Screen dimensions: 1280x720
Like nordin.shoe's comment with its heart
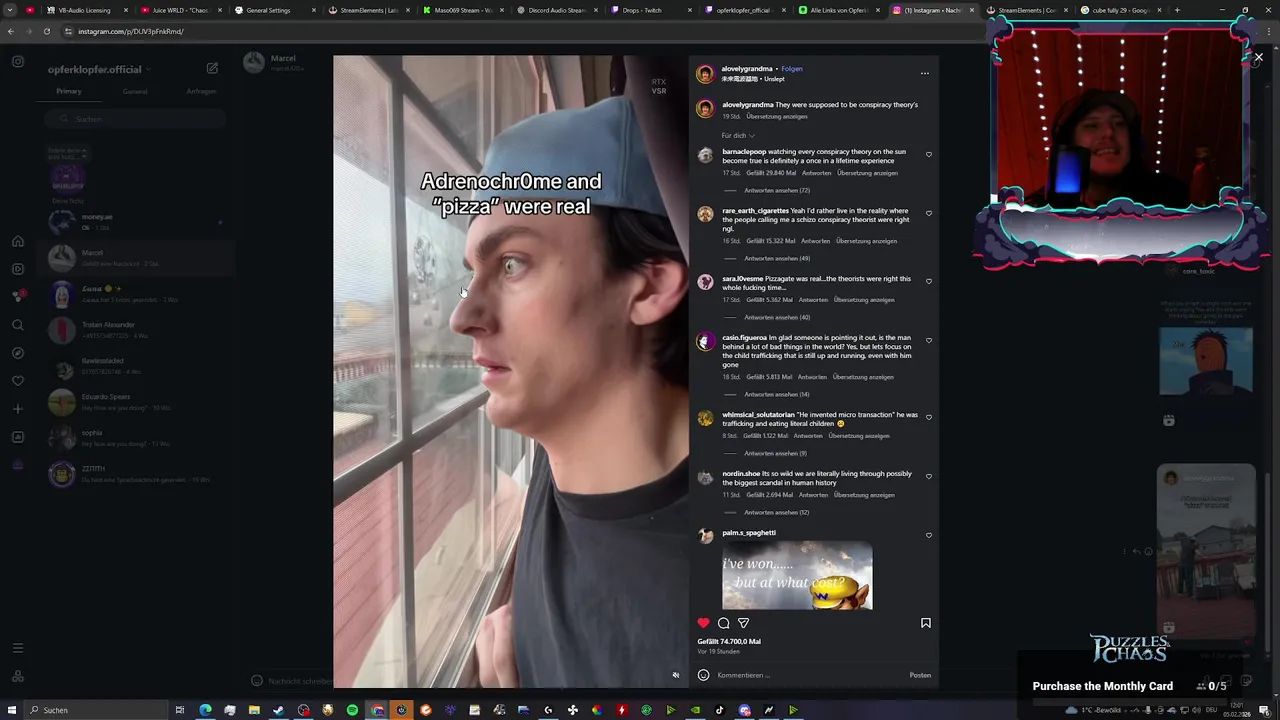[929, 476]
